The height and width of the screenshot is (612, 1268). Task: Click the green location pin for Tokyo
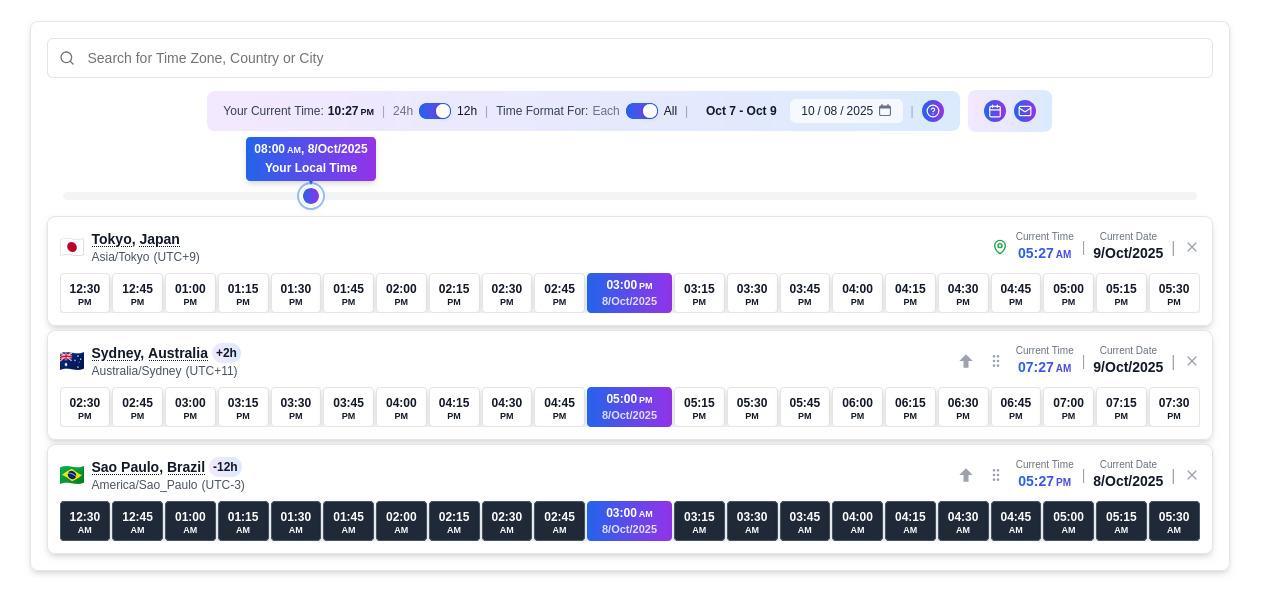click(999, 247)
